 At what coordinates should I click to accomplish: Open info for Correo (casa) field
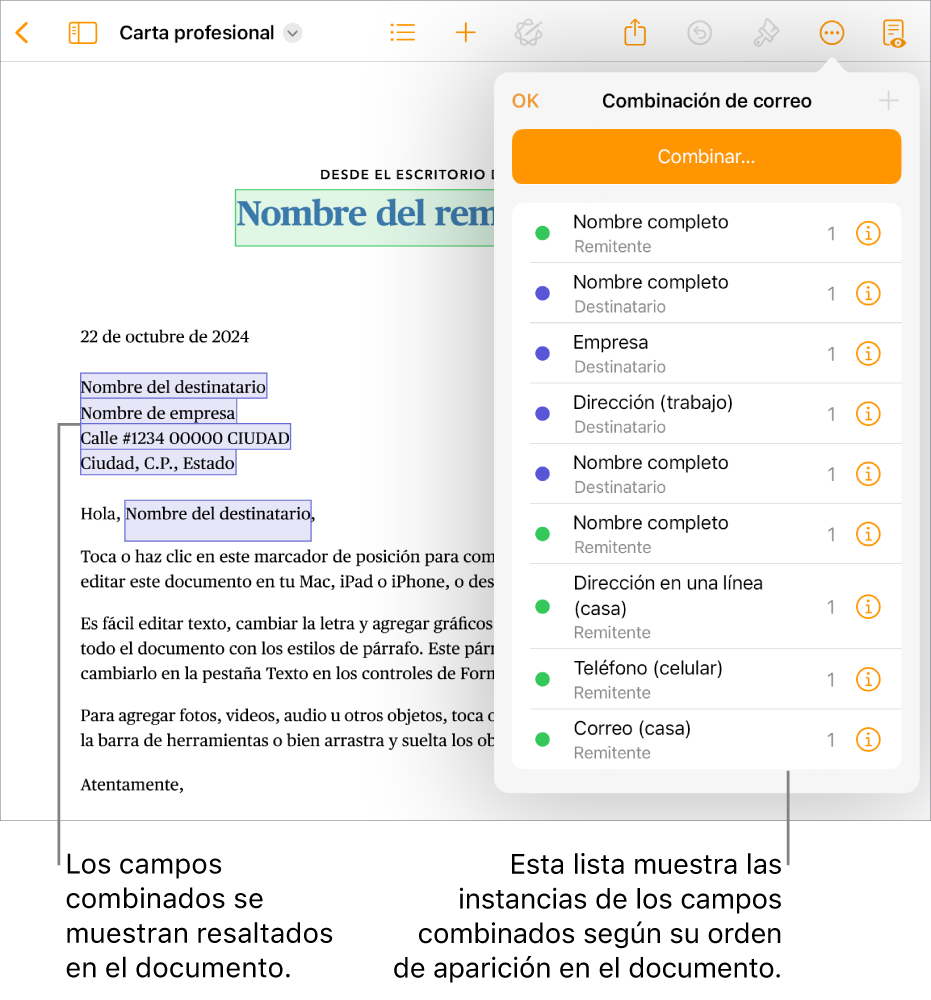pyautogui.click(x=868, y=740)
